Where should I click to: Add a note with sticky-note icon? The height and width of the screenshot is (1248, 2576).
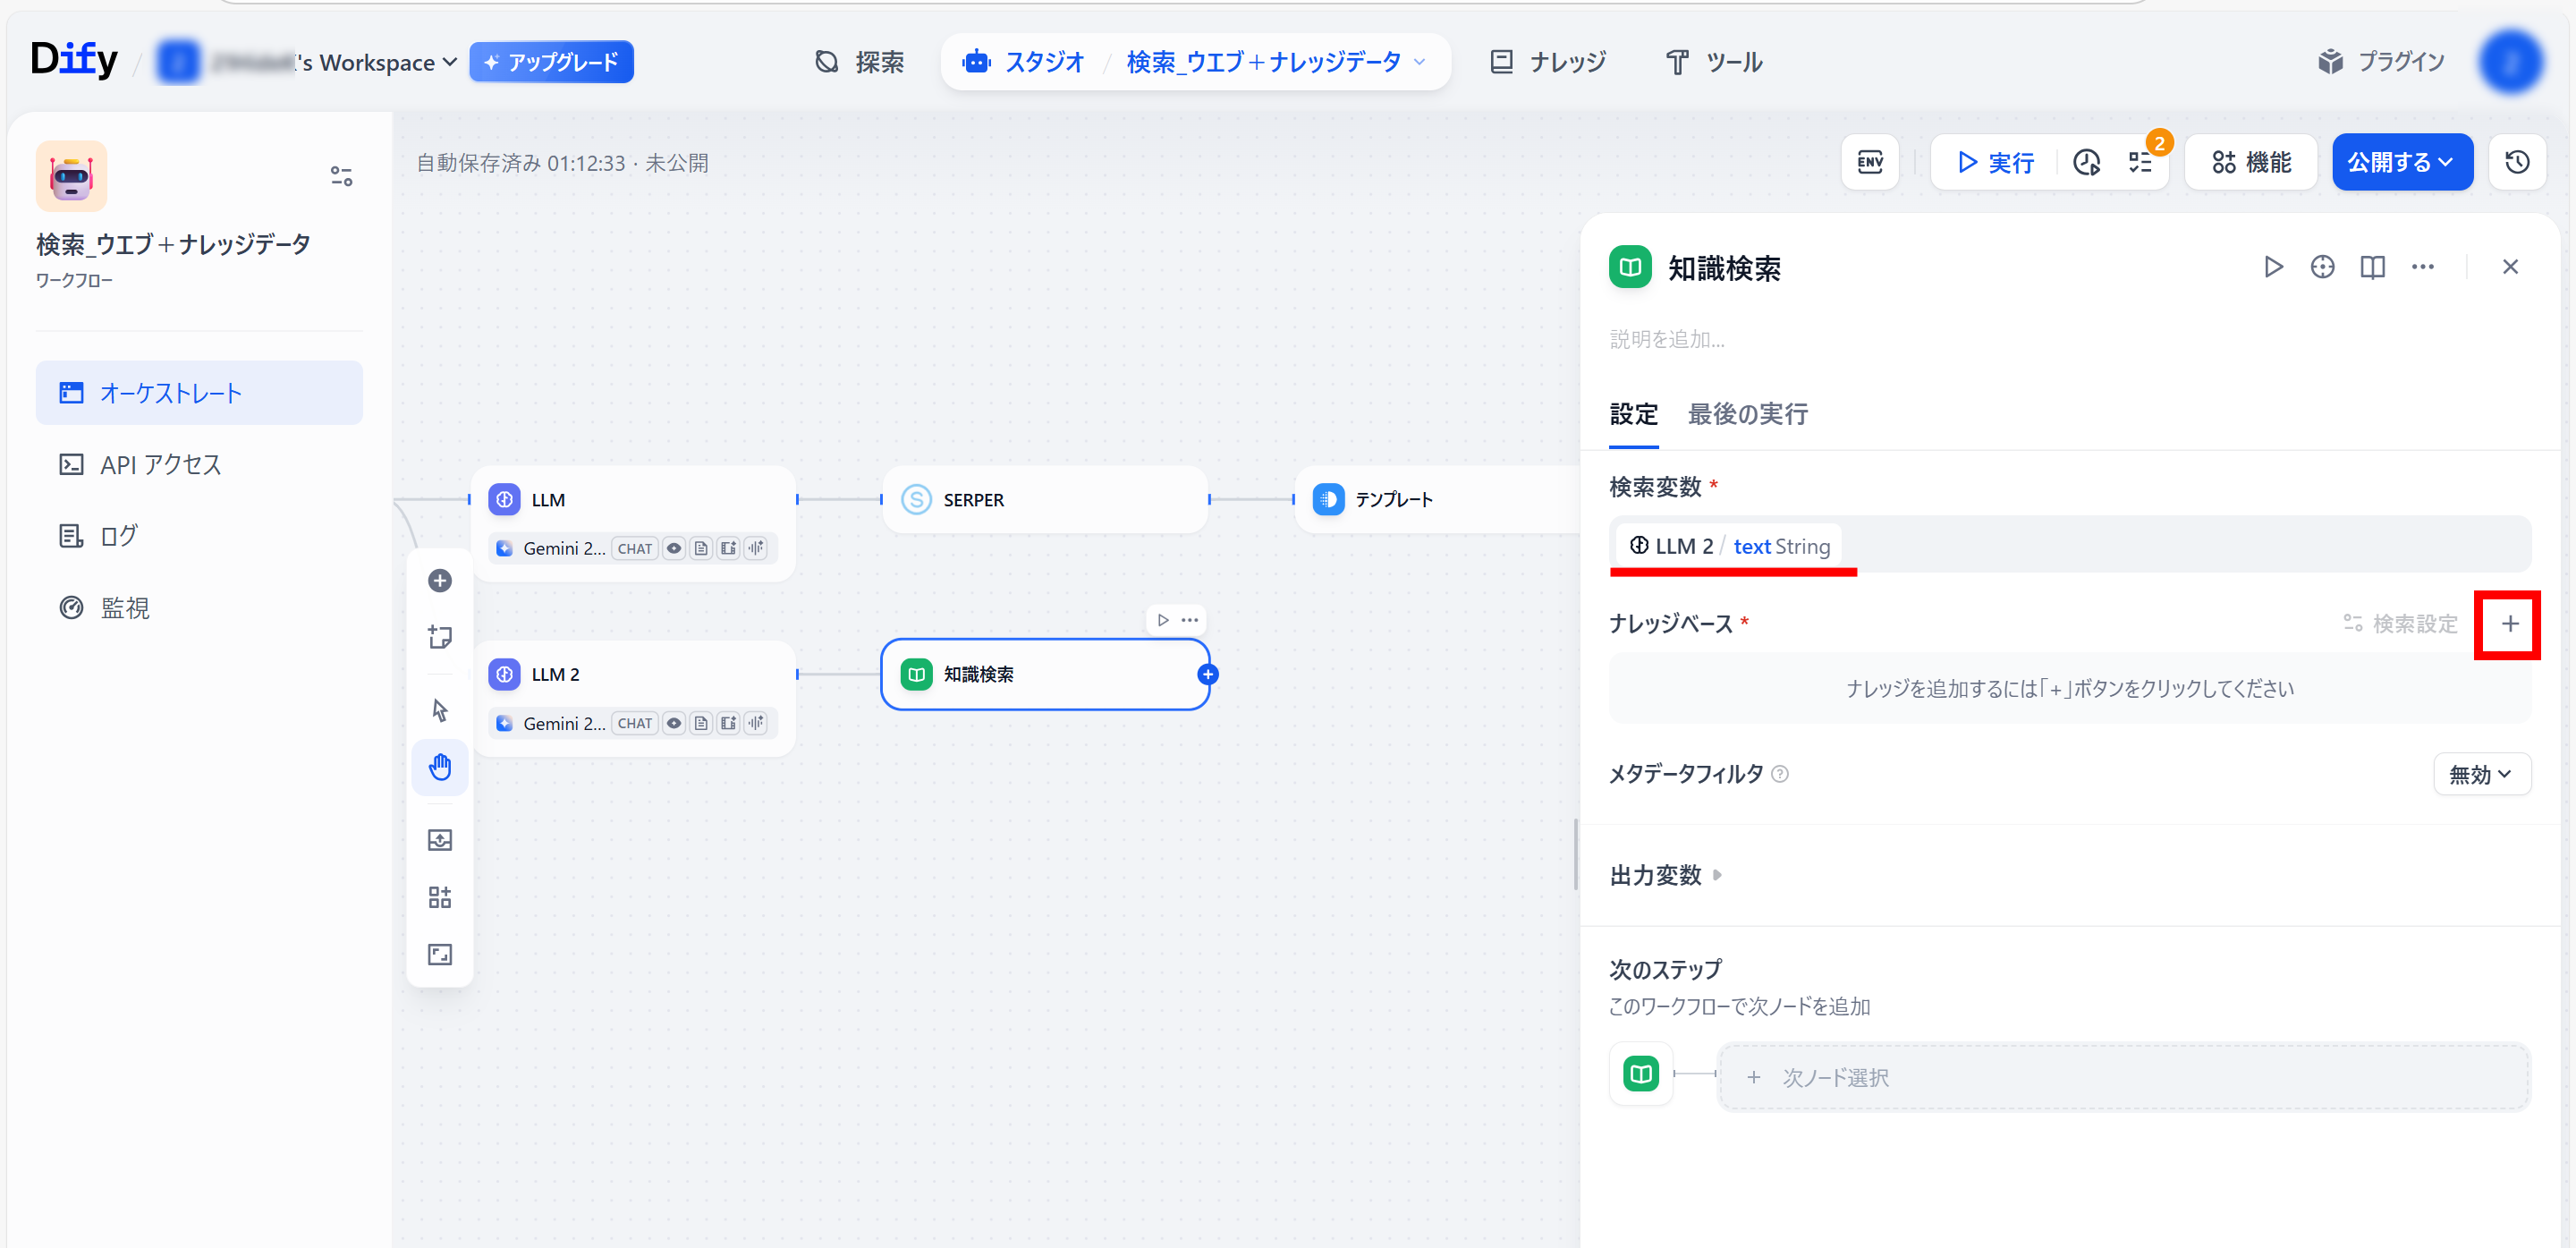tap(440, 637)
